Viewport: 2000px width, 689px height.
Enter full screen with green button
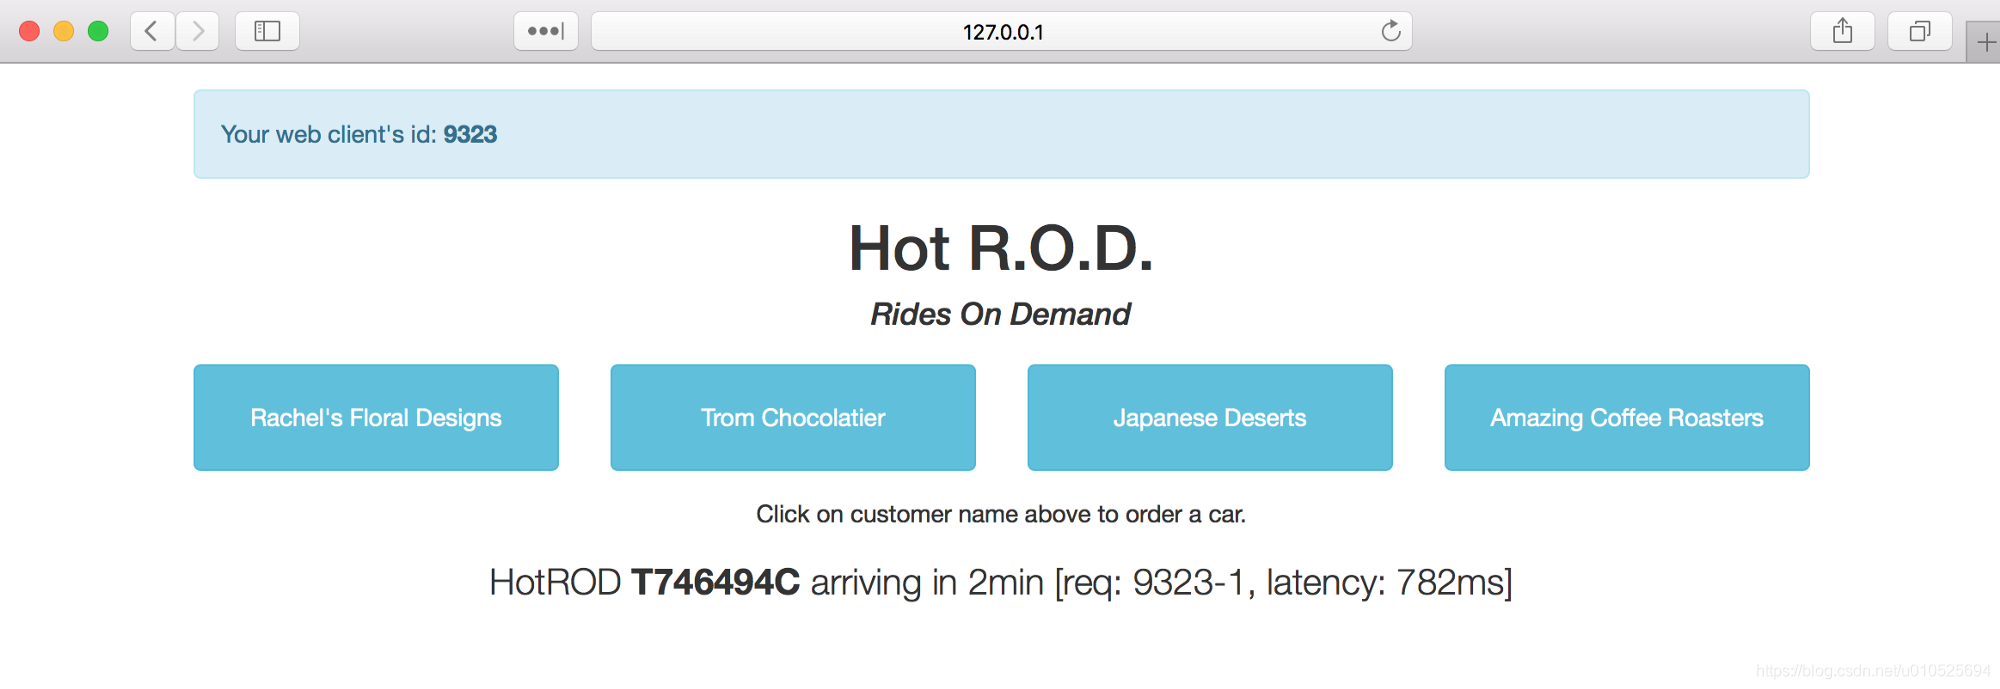98,31
